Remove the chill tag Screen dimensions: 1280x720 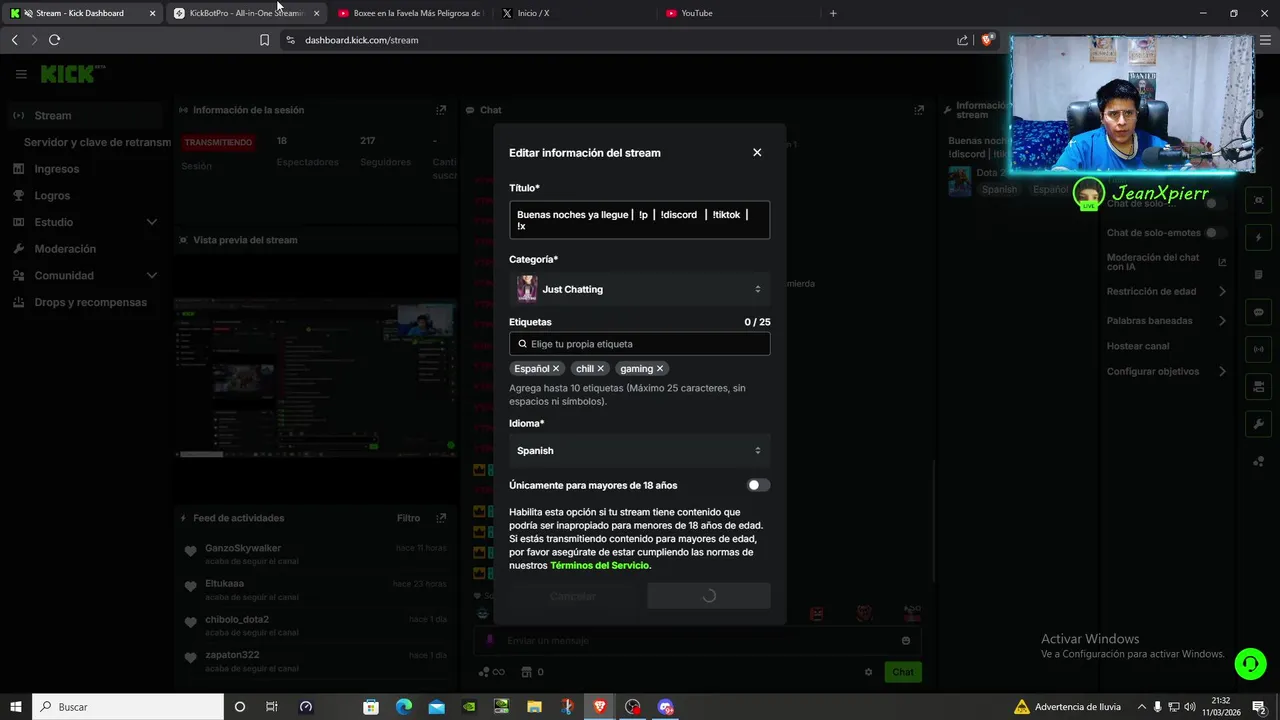point(600,369)
